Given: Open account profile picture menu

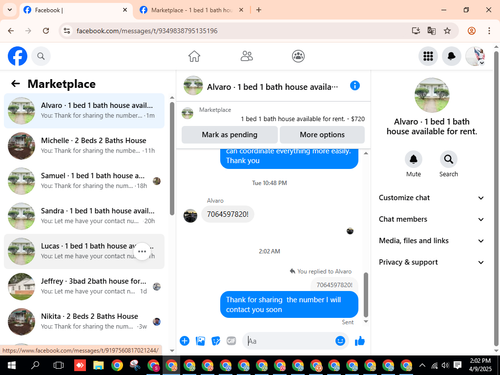Looking at the screenshot, I should point(475,56).
